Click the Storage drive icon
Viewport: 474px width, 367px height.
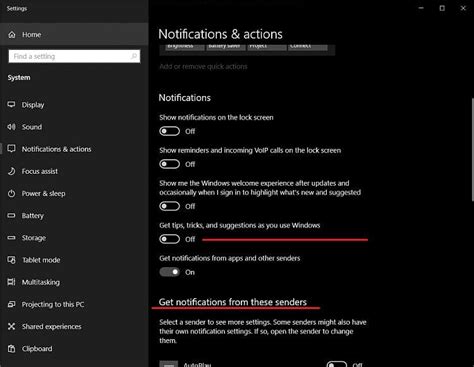coord(11,238)
